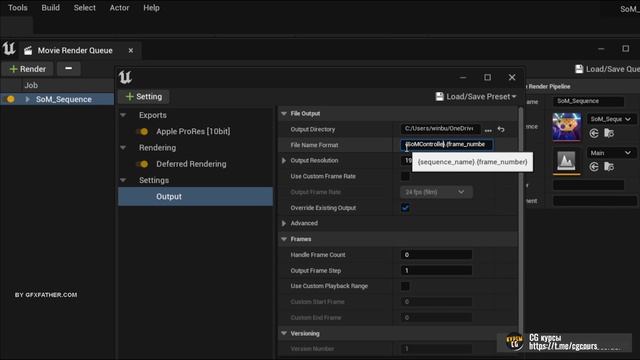Image resolution: width=640 pixels, height=360 pixels.
Task: Click the Output Directory path field
Action: (440, 129)
